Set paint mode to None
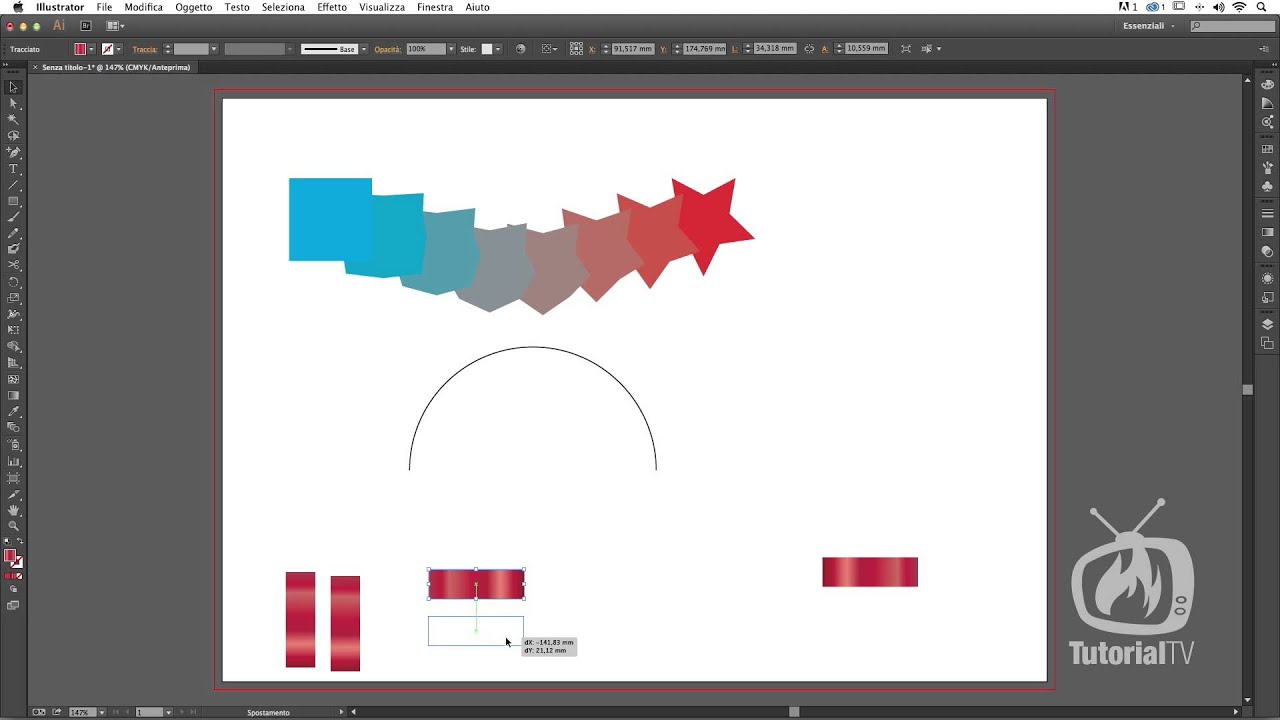Screen dimensions: 1280x720 pos(20,576)
